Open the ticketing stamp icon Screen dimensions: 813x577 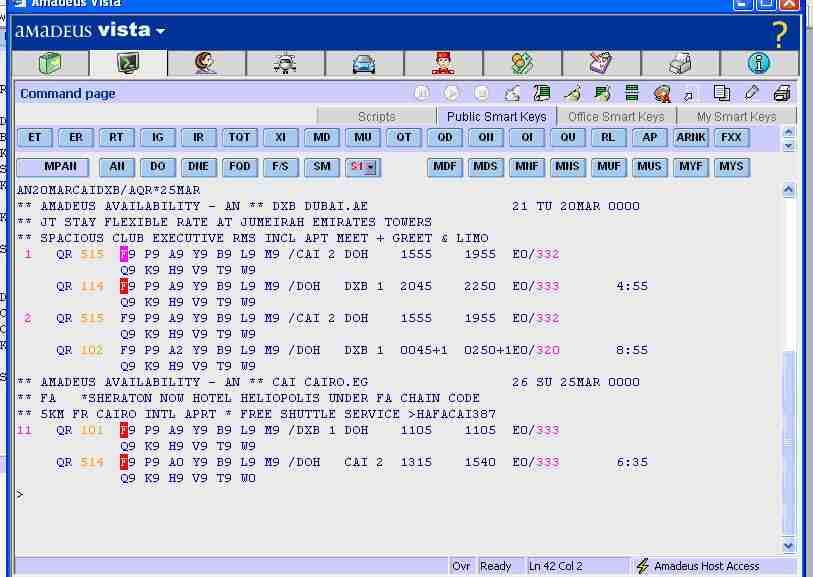coord(600,63)
